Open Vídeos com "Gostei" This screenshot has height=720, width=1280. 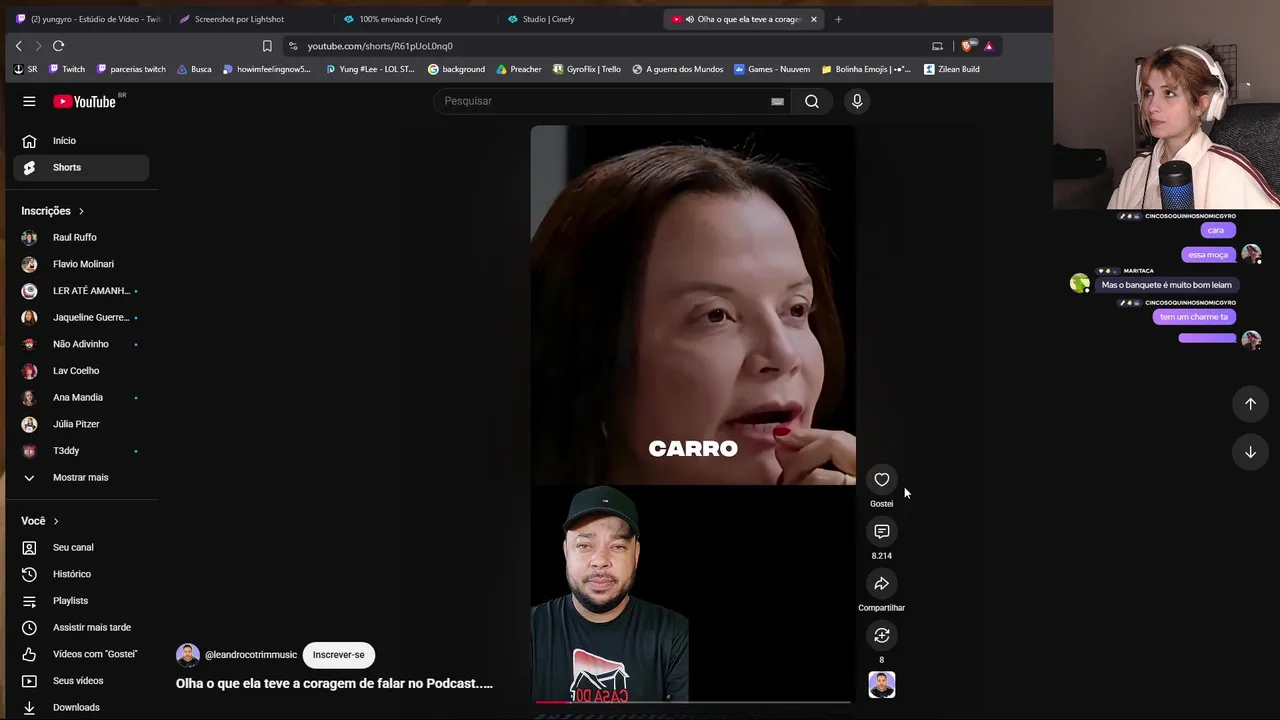click(81, 655)
